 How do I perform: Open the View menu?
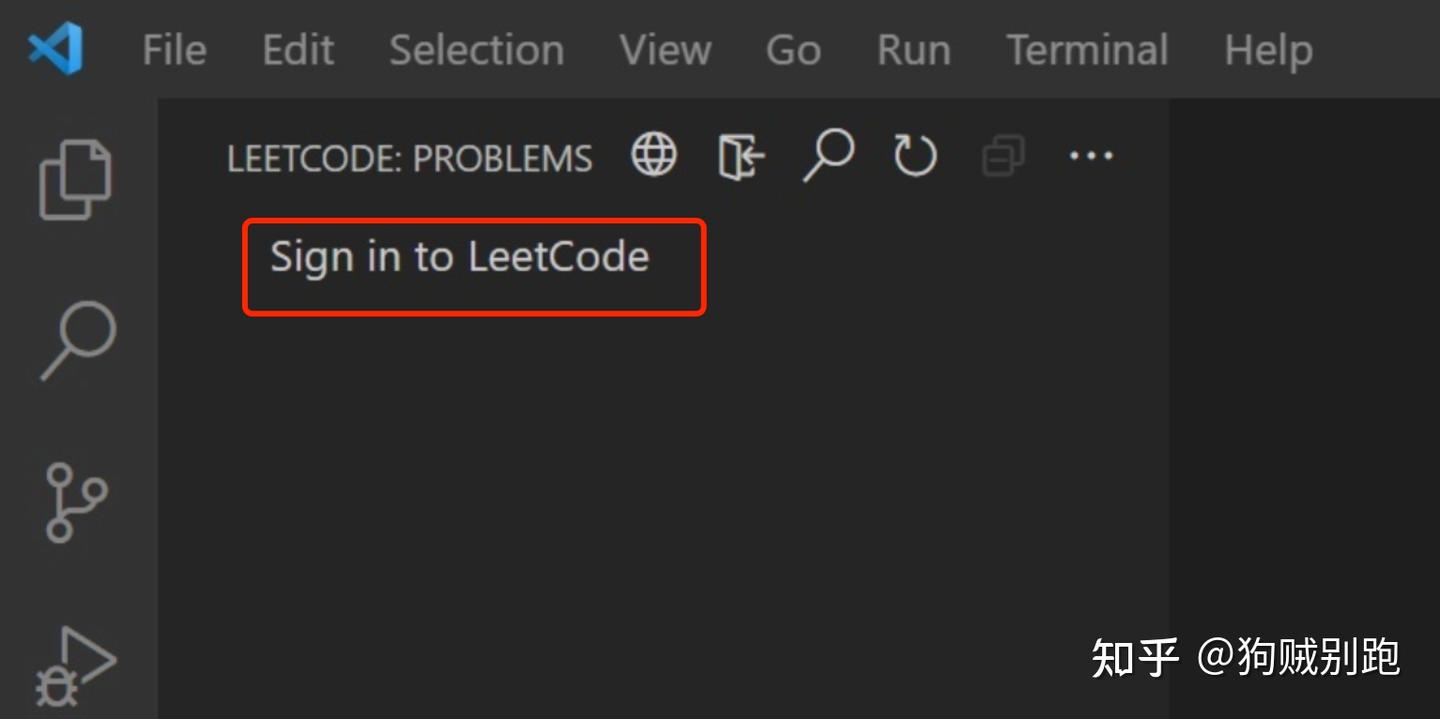tap(665, 50)
